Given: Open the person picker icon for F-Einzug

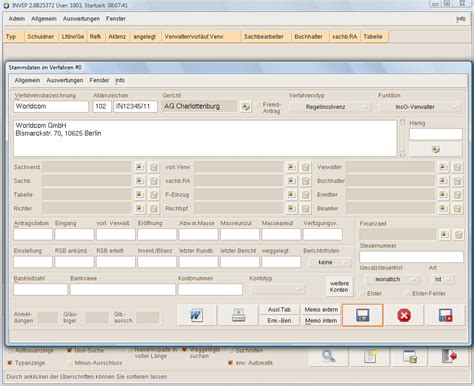Looking at the screenshot, I should point(292,195).
